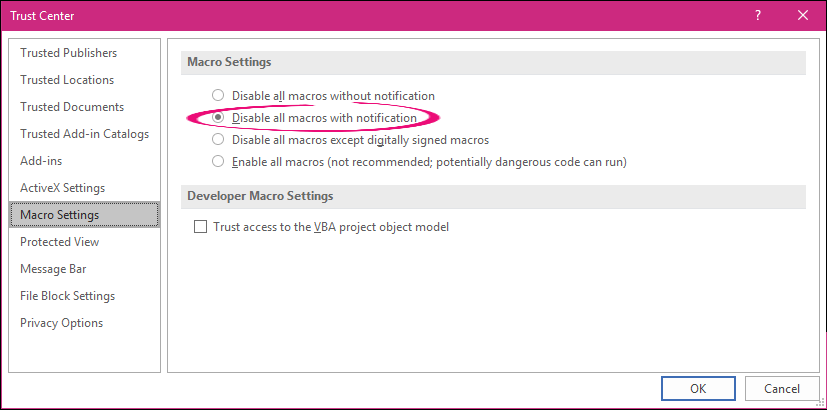This screenshot has height=410, width=827.
Task: Select Enable all macros option
Action: [x=218, y=161]
